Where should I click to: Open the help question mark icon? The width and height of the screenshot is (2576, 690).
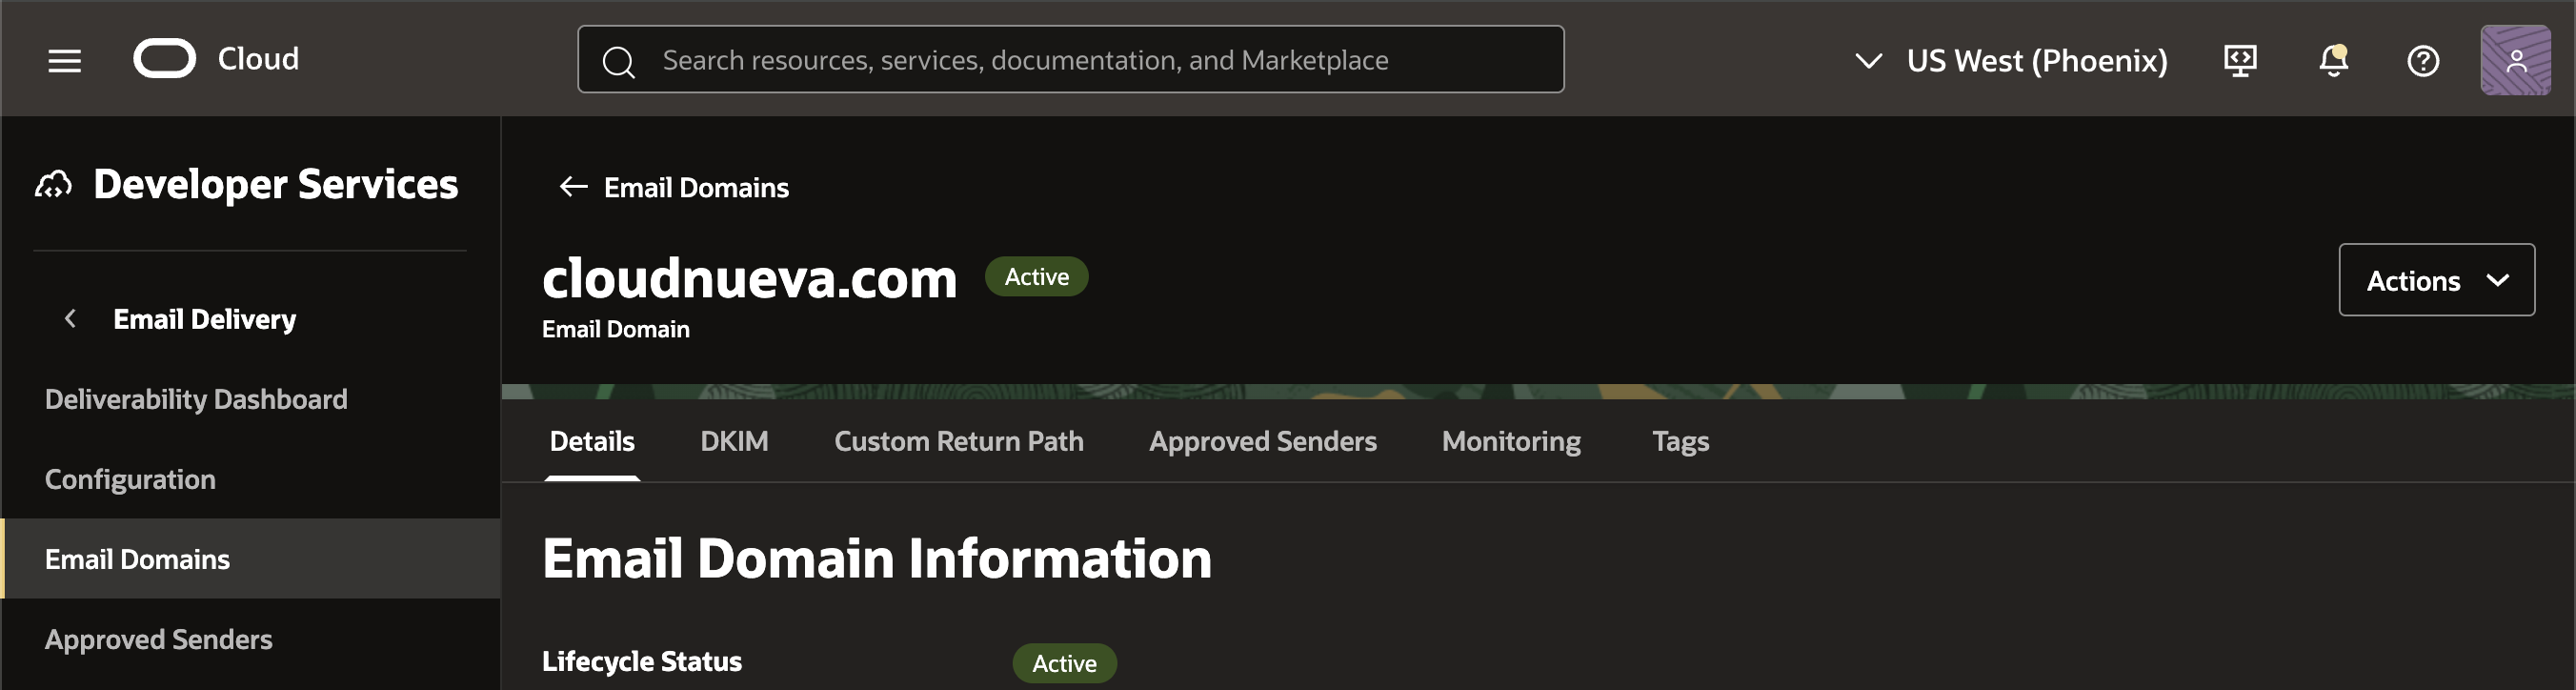point(2423,61)
